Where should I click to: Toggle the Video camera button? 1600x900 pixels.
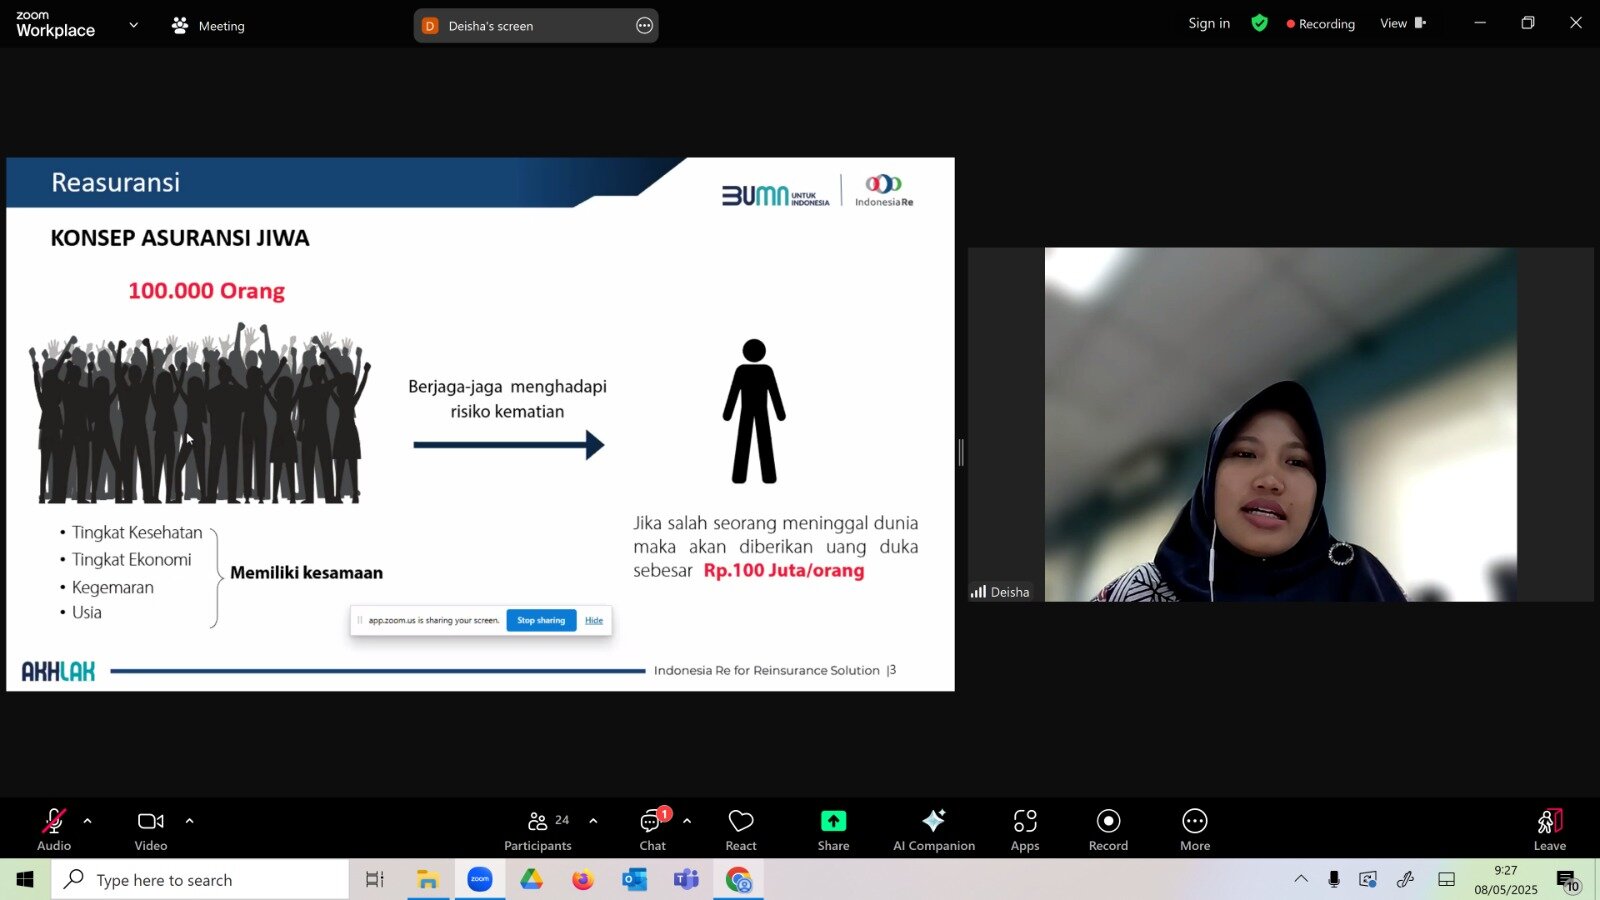[151, 830]
